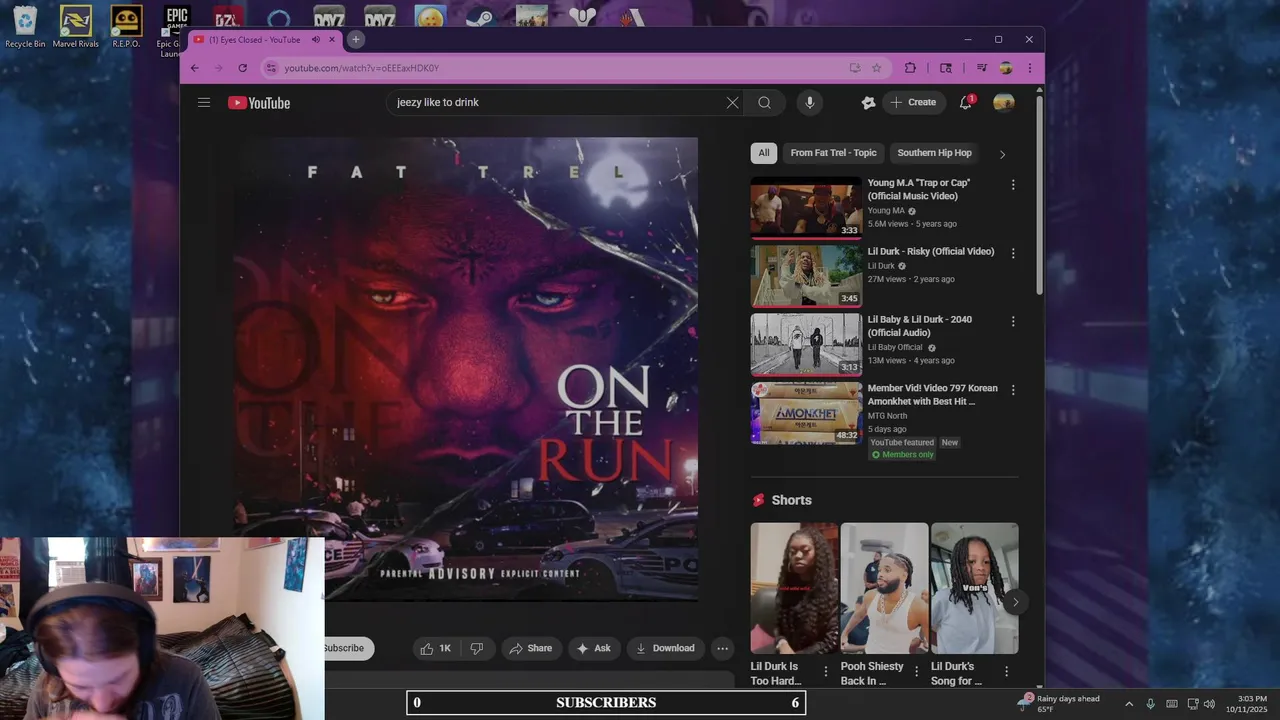Image resolution: width=1280 pixels, height=720 pixels.
Task: Open the YouTube account avatar menu
Action: tap(1004, 102)
